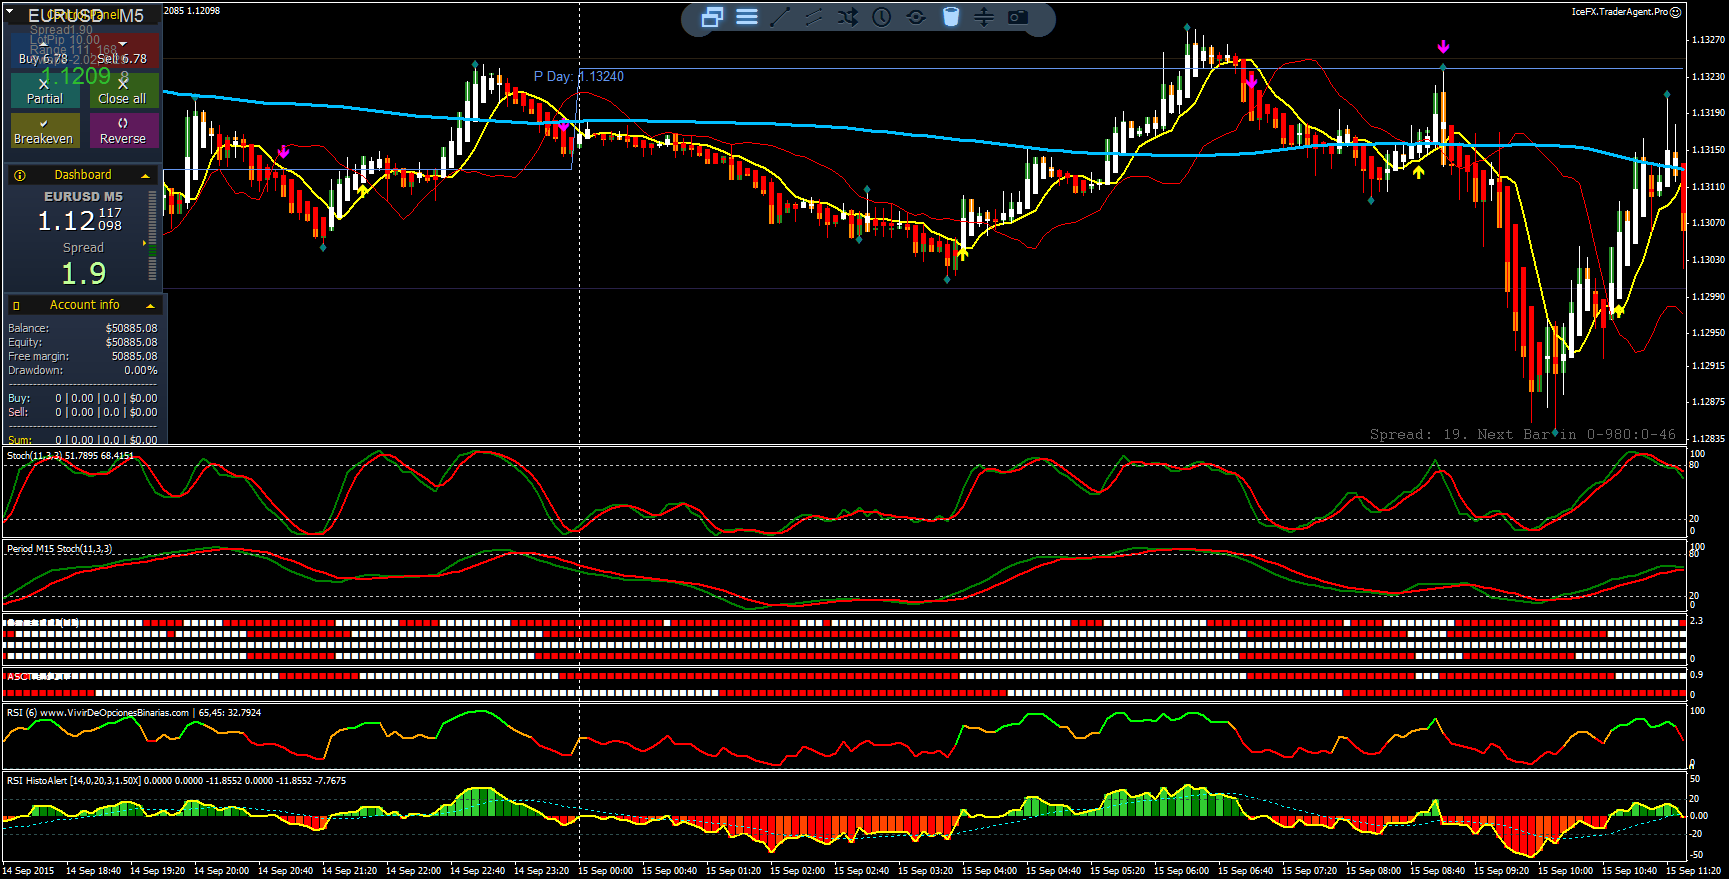Screen dimensions: 1729x879
Task: Click the Close all button
Action: pyautogui.click(x=123, y=91)
